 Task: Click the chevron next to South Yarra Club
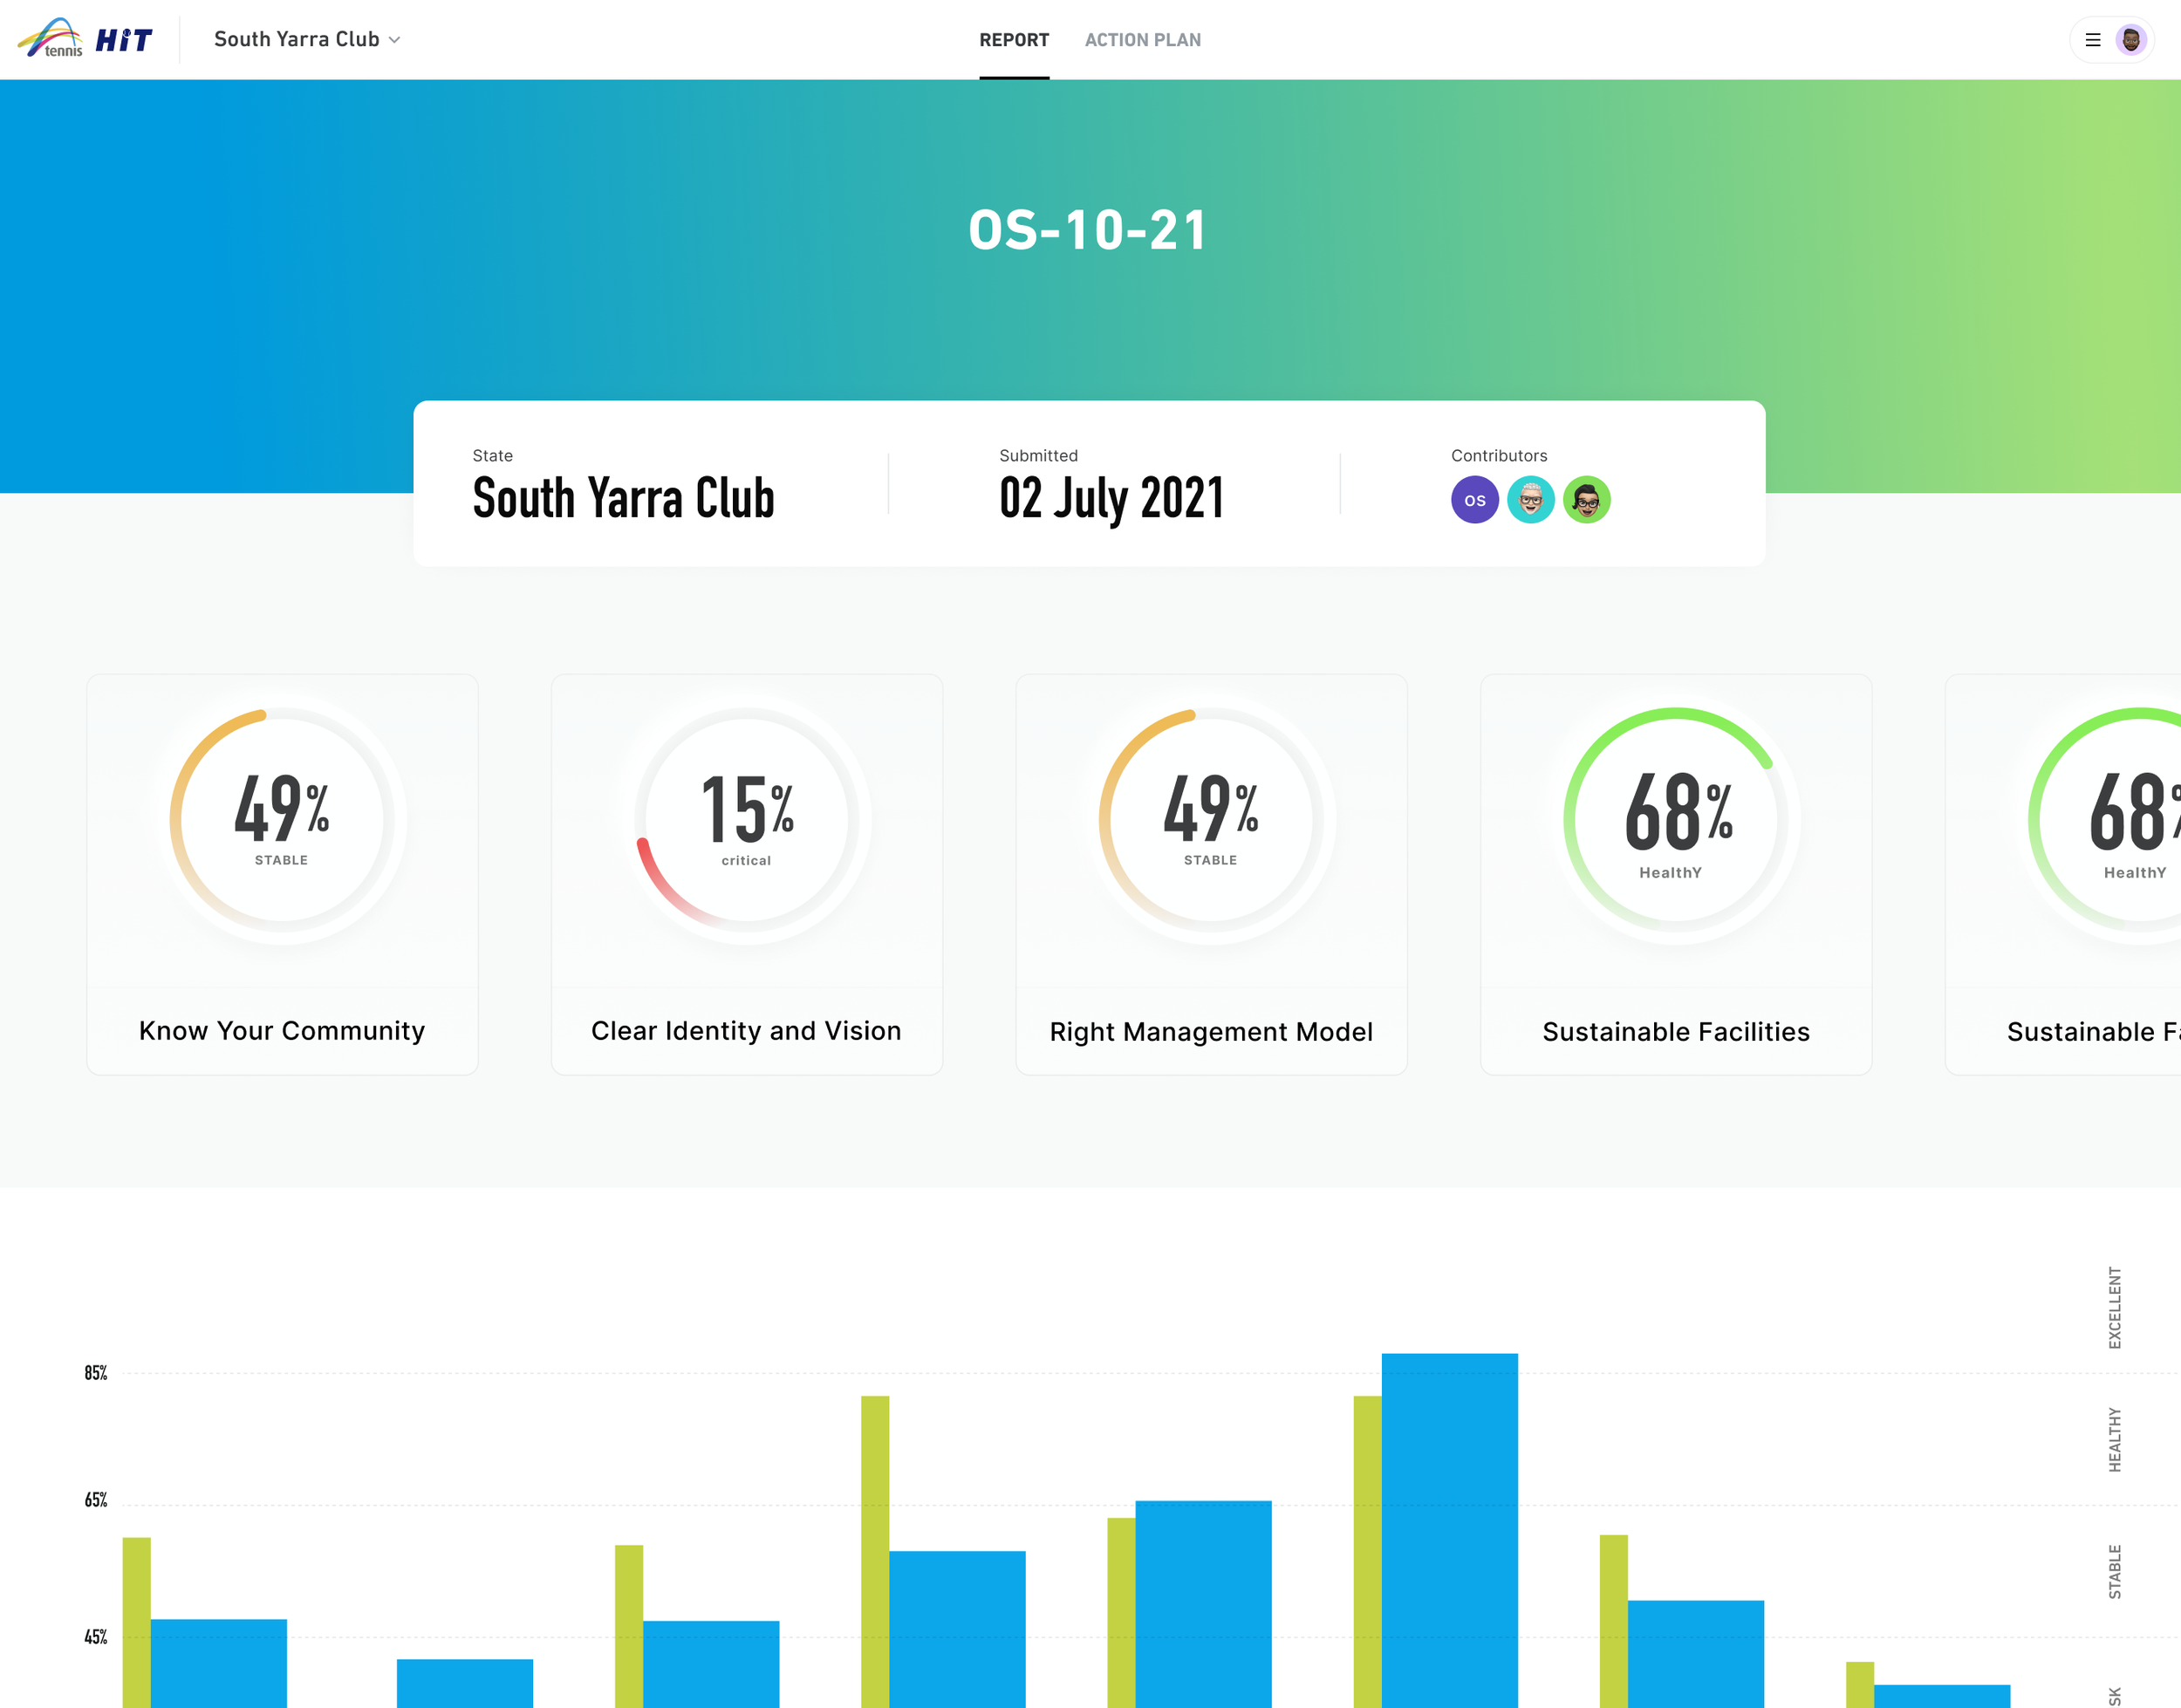(x=394, y=40)
